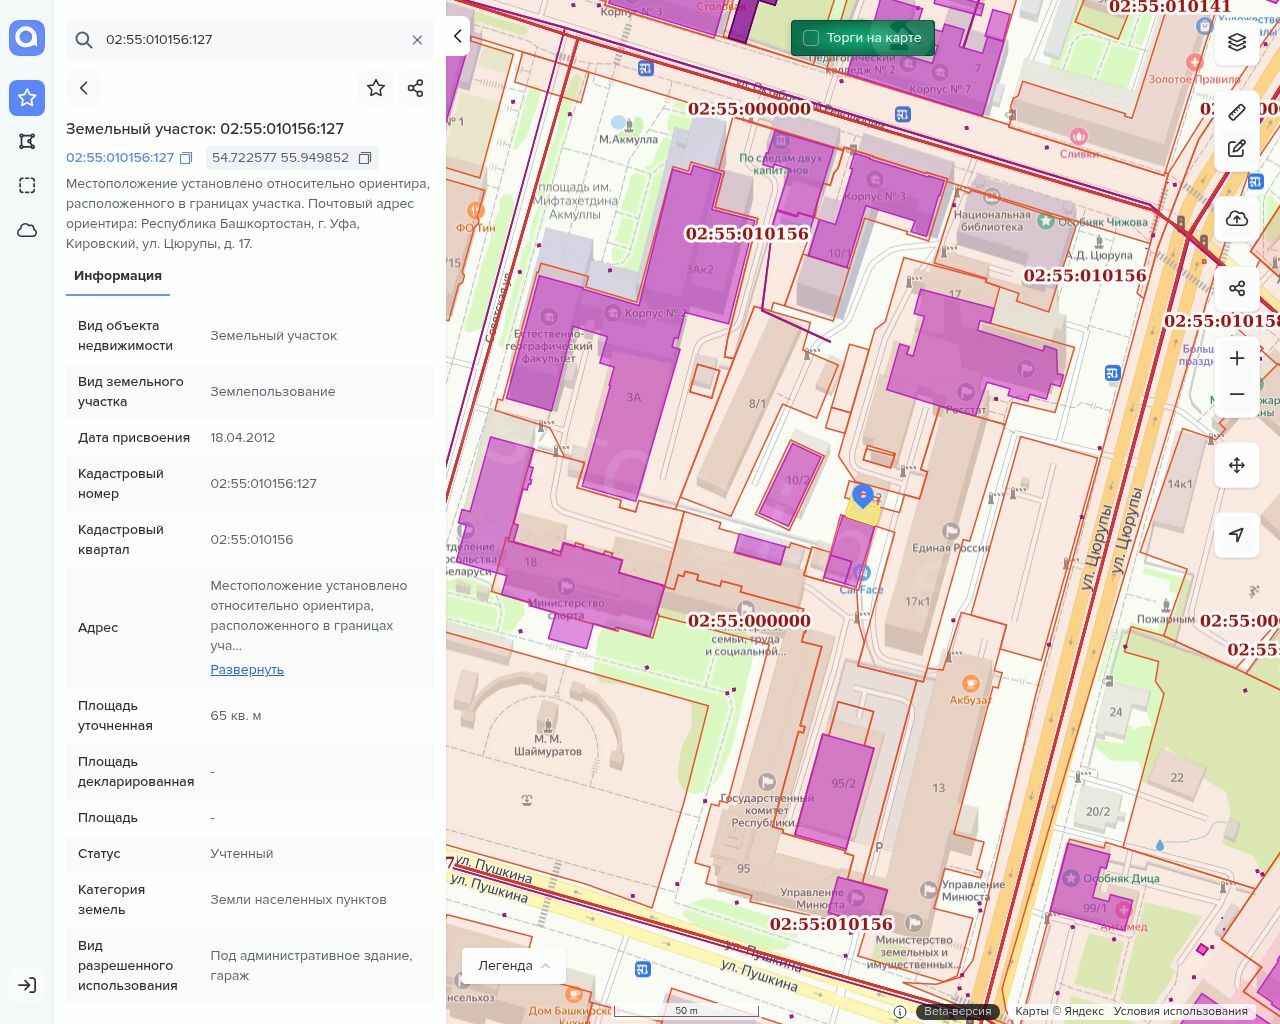Copy the cadastral number 02:55:010156:127
The image size is (1280, 1024).
click(x=186, y=158)
